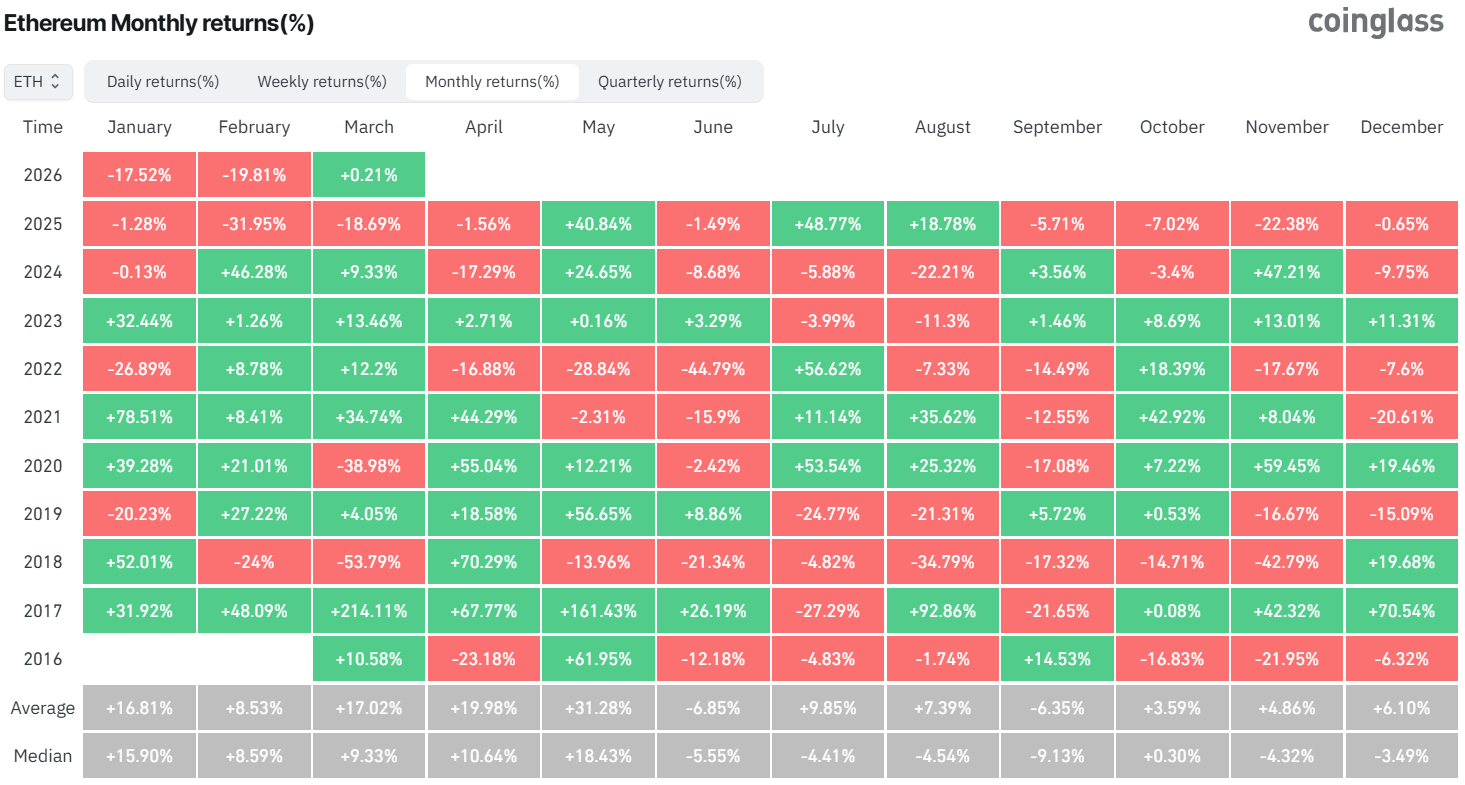
Task: Click the +48.77% July 2025 cell
Action: [x=828, y=224]
